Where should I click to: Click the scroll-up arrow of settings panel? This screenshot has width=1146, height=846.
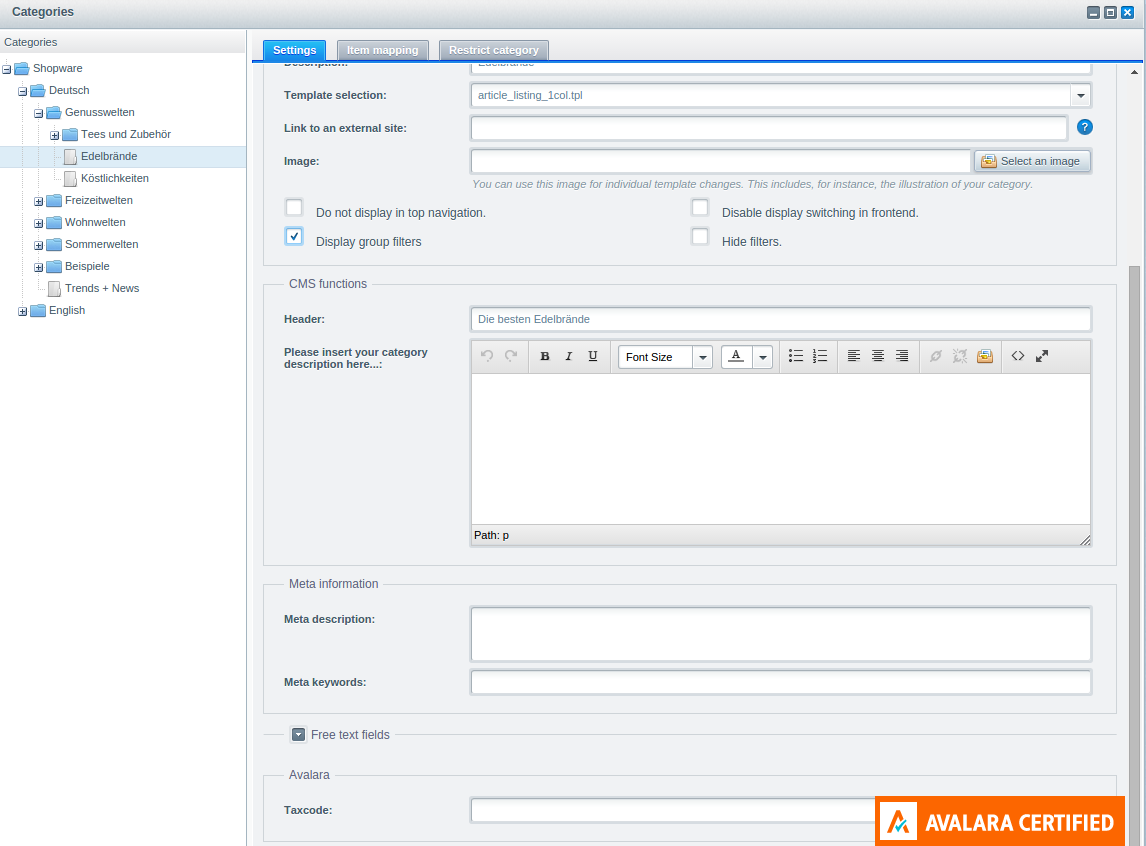[1134, 72]
